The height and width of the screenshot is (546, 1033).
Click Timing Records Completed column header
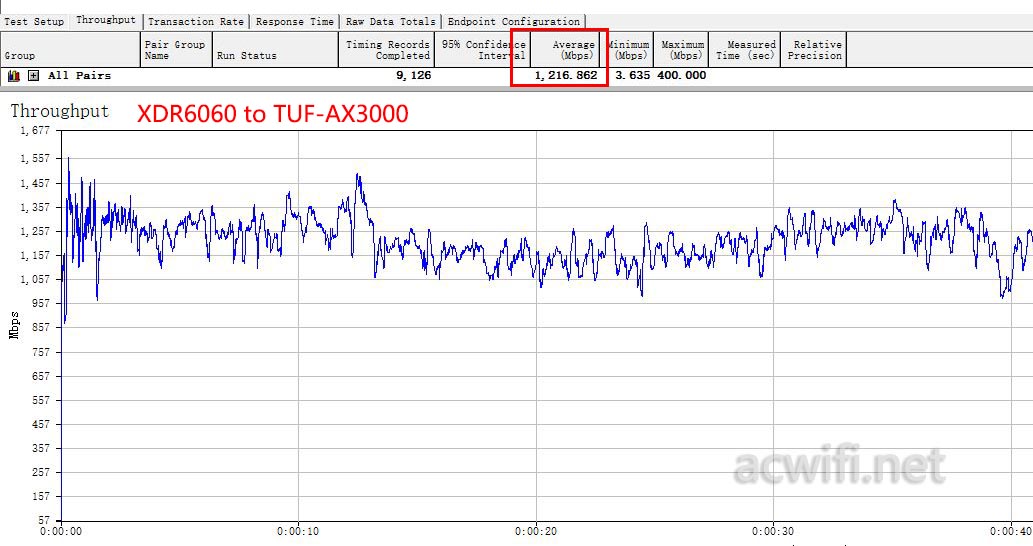387,49
